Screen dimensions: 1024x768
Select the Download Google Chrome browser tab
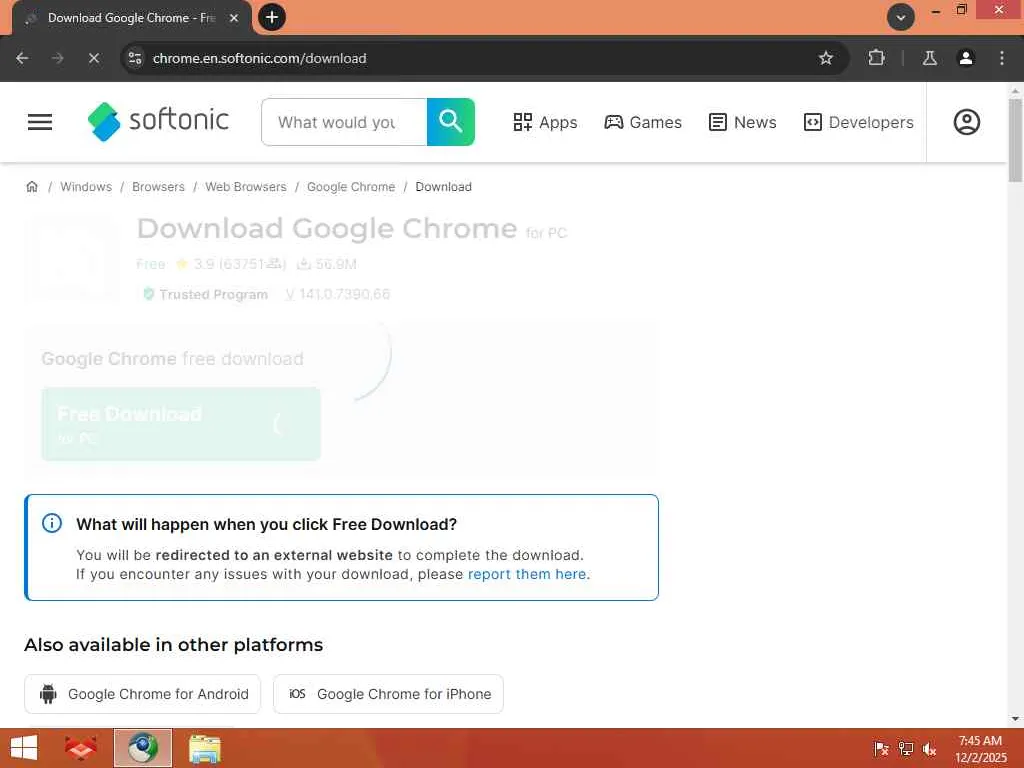point(131,18)
